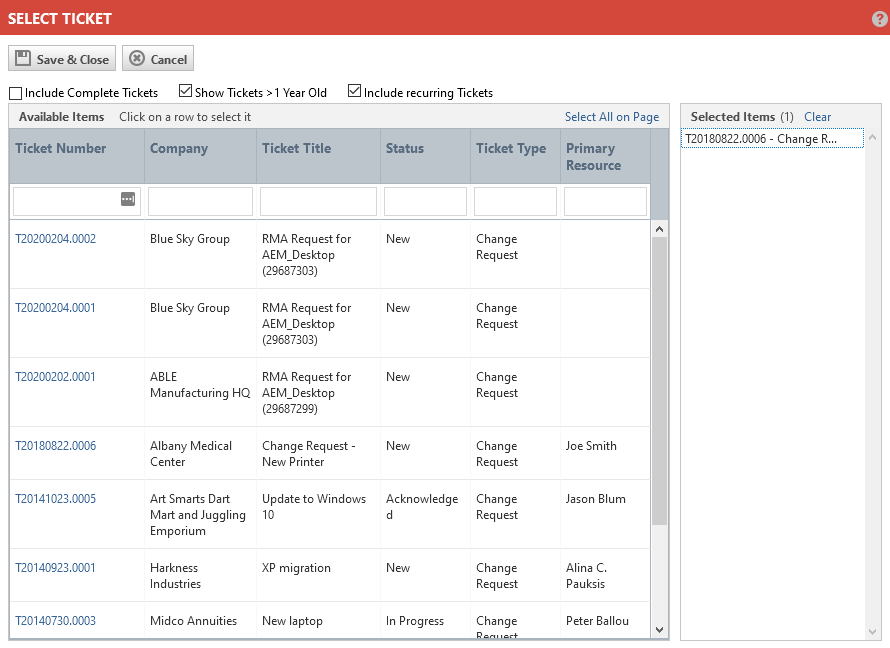Click the Cancel button

pyautogui.click(x=158, y=59)
